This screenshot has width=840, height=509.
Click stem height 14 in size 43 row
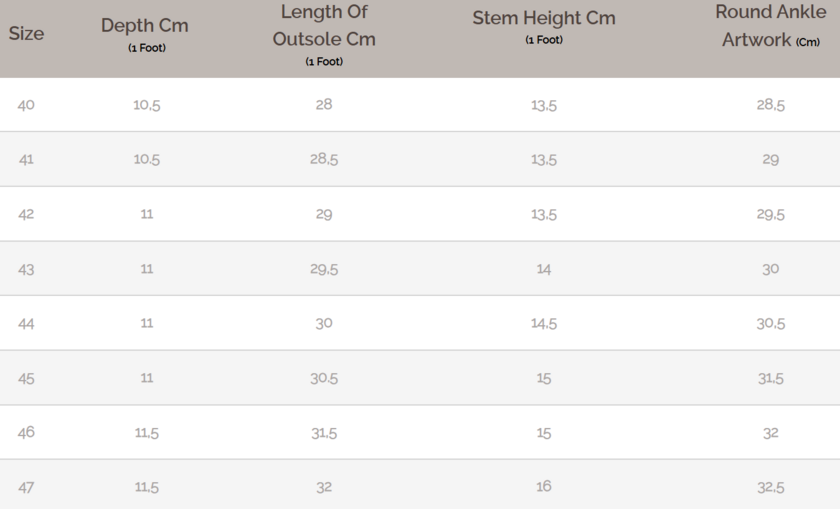point(544,269)
